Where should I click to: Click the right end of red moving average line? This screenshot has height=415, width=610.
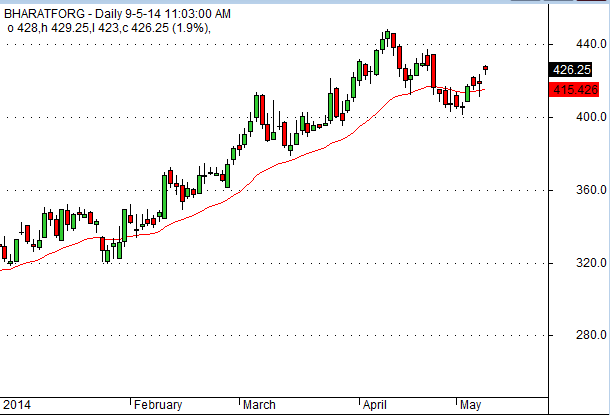(x=484, y=90)
